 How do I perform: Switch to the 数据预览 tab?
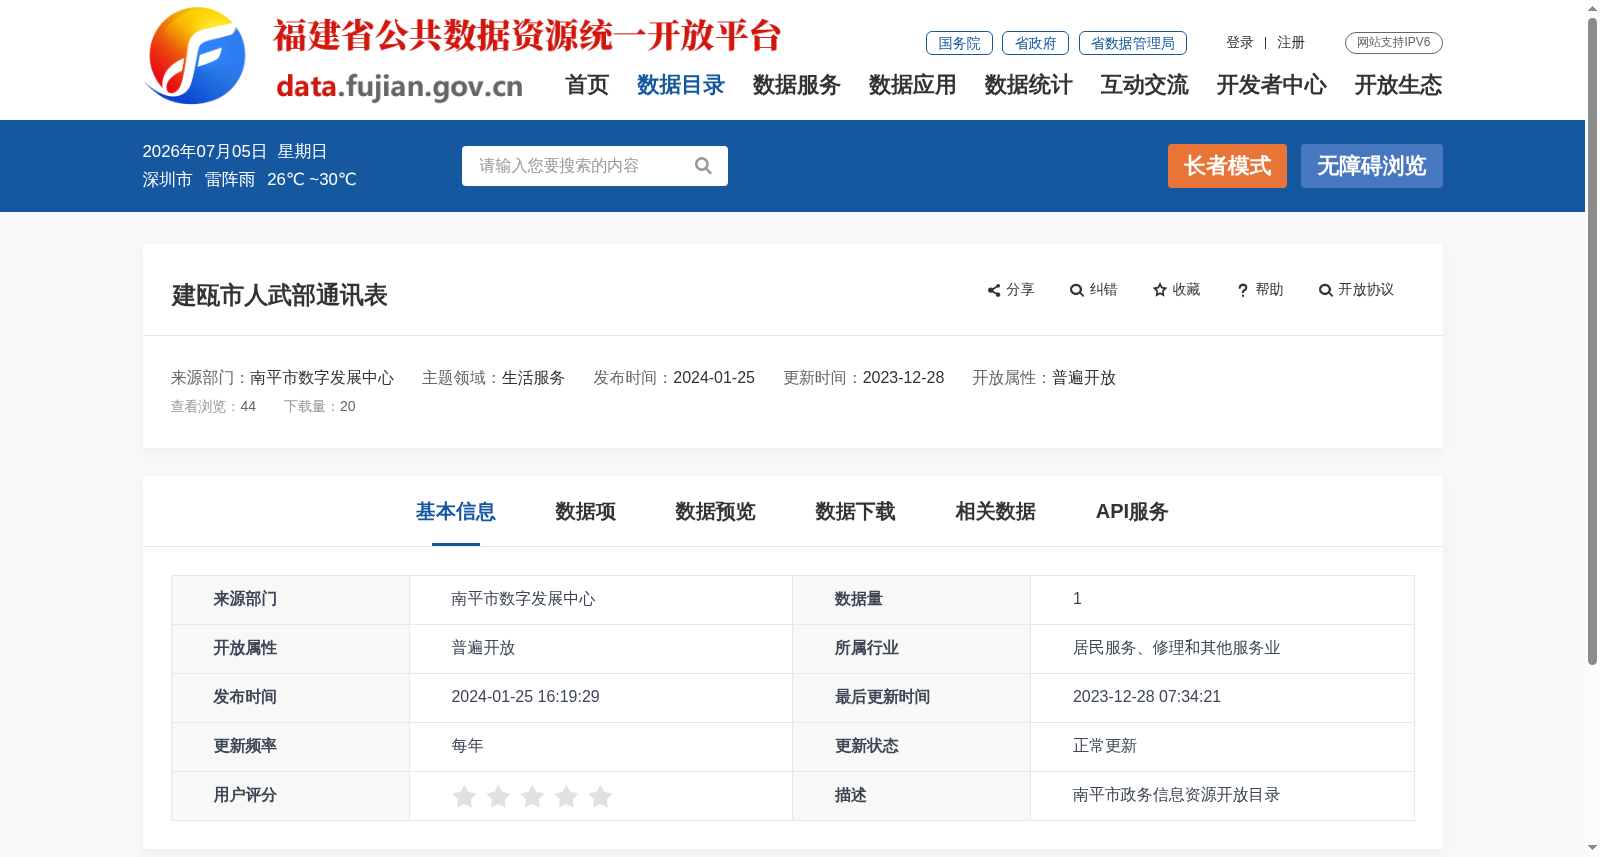point(716,512)
